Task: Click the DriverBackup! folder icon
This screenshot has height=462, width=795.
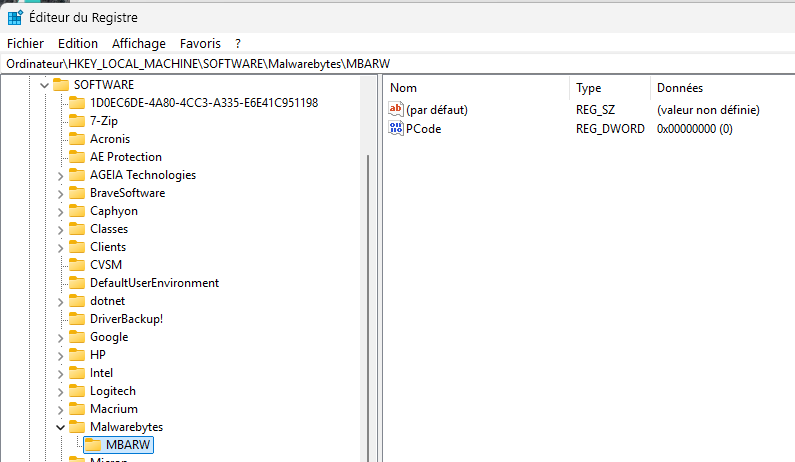Action: [77, 318]
